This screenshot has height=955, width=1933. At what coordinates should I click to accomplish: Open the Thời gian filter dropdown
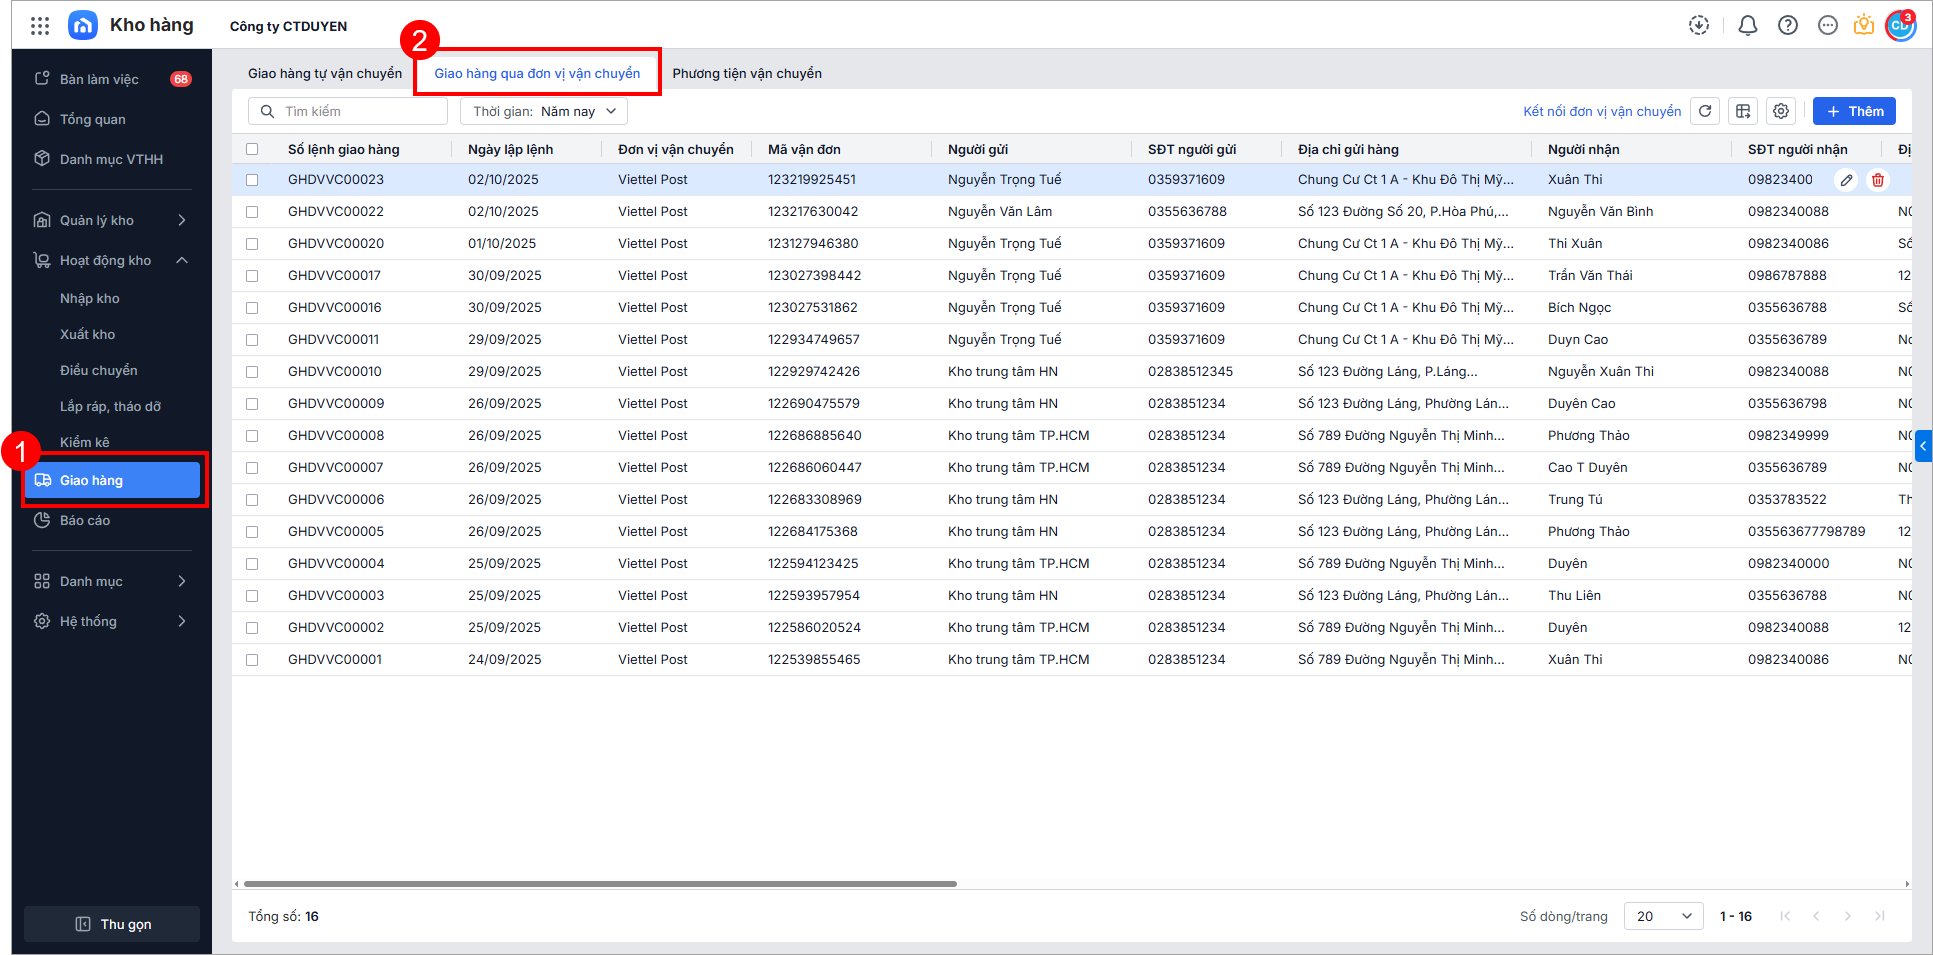tap(544, 111)
